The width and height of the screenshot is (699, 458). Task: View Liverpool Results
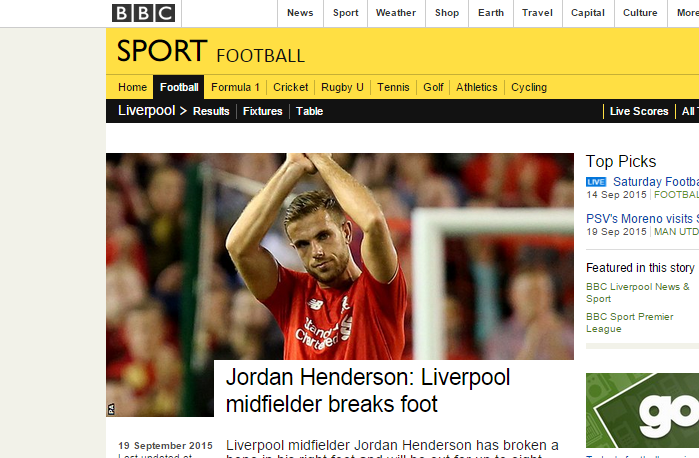point(211,111)
